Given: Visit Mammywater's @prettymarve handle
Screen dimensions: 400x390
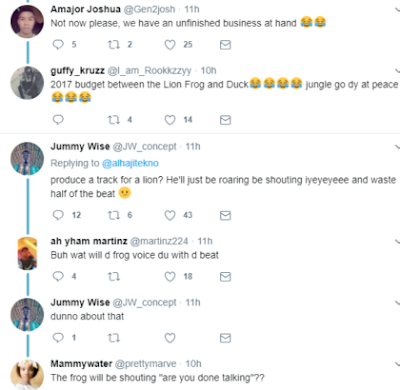Looking at the screenshot, I should [x=145, y=364].
